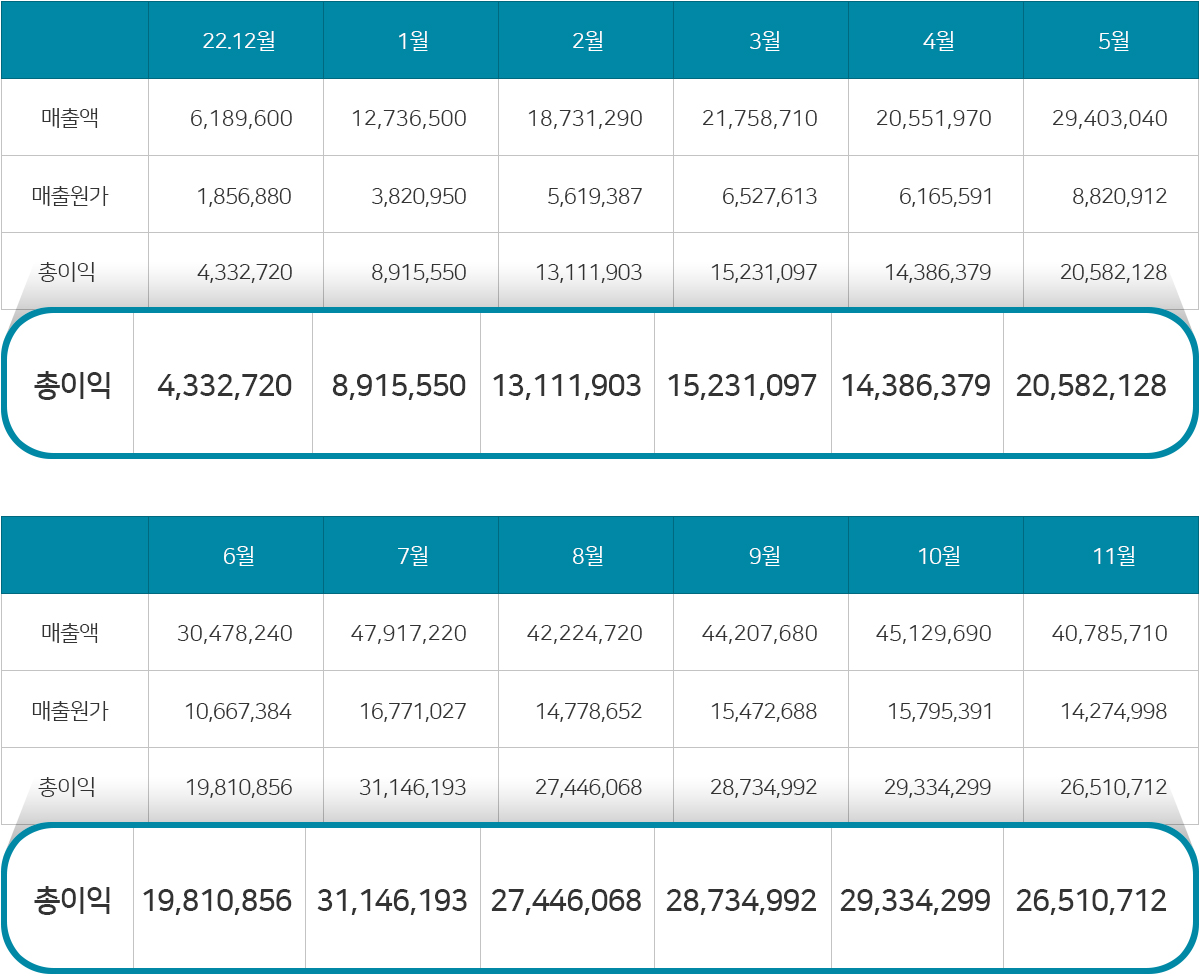Select the 5월 column header
Image resolution: width=1200 pixels, height=978 pixels.
[1112, 41]
